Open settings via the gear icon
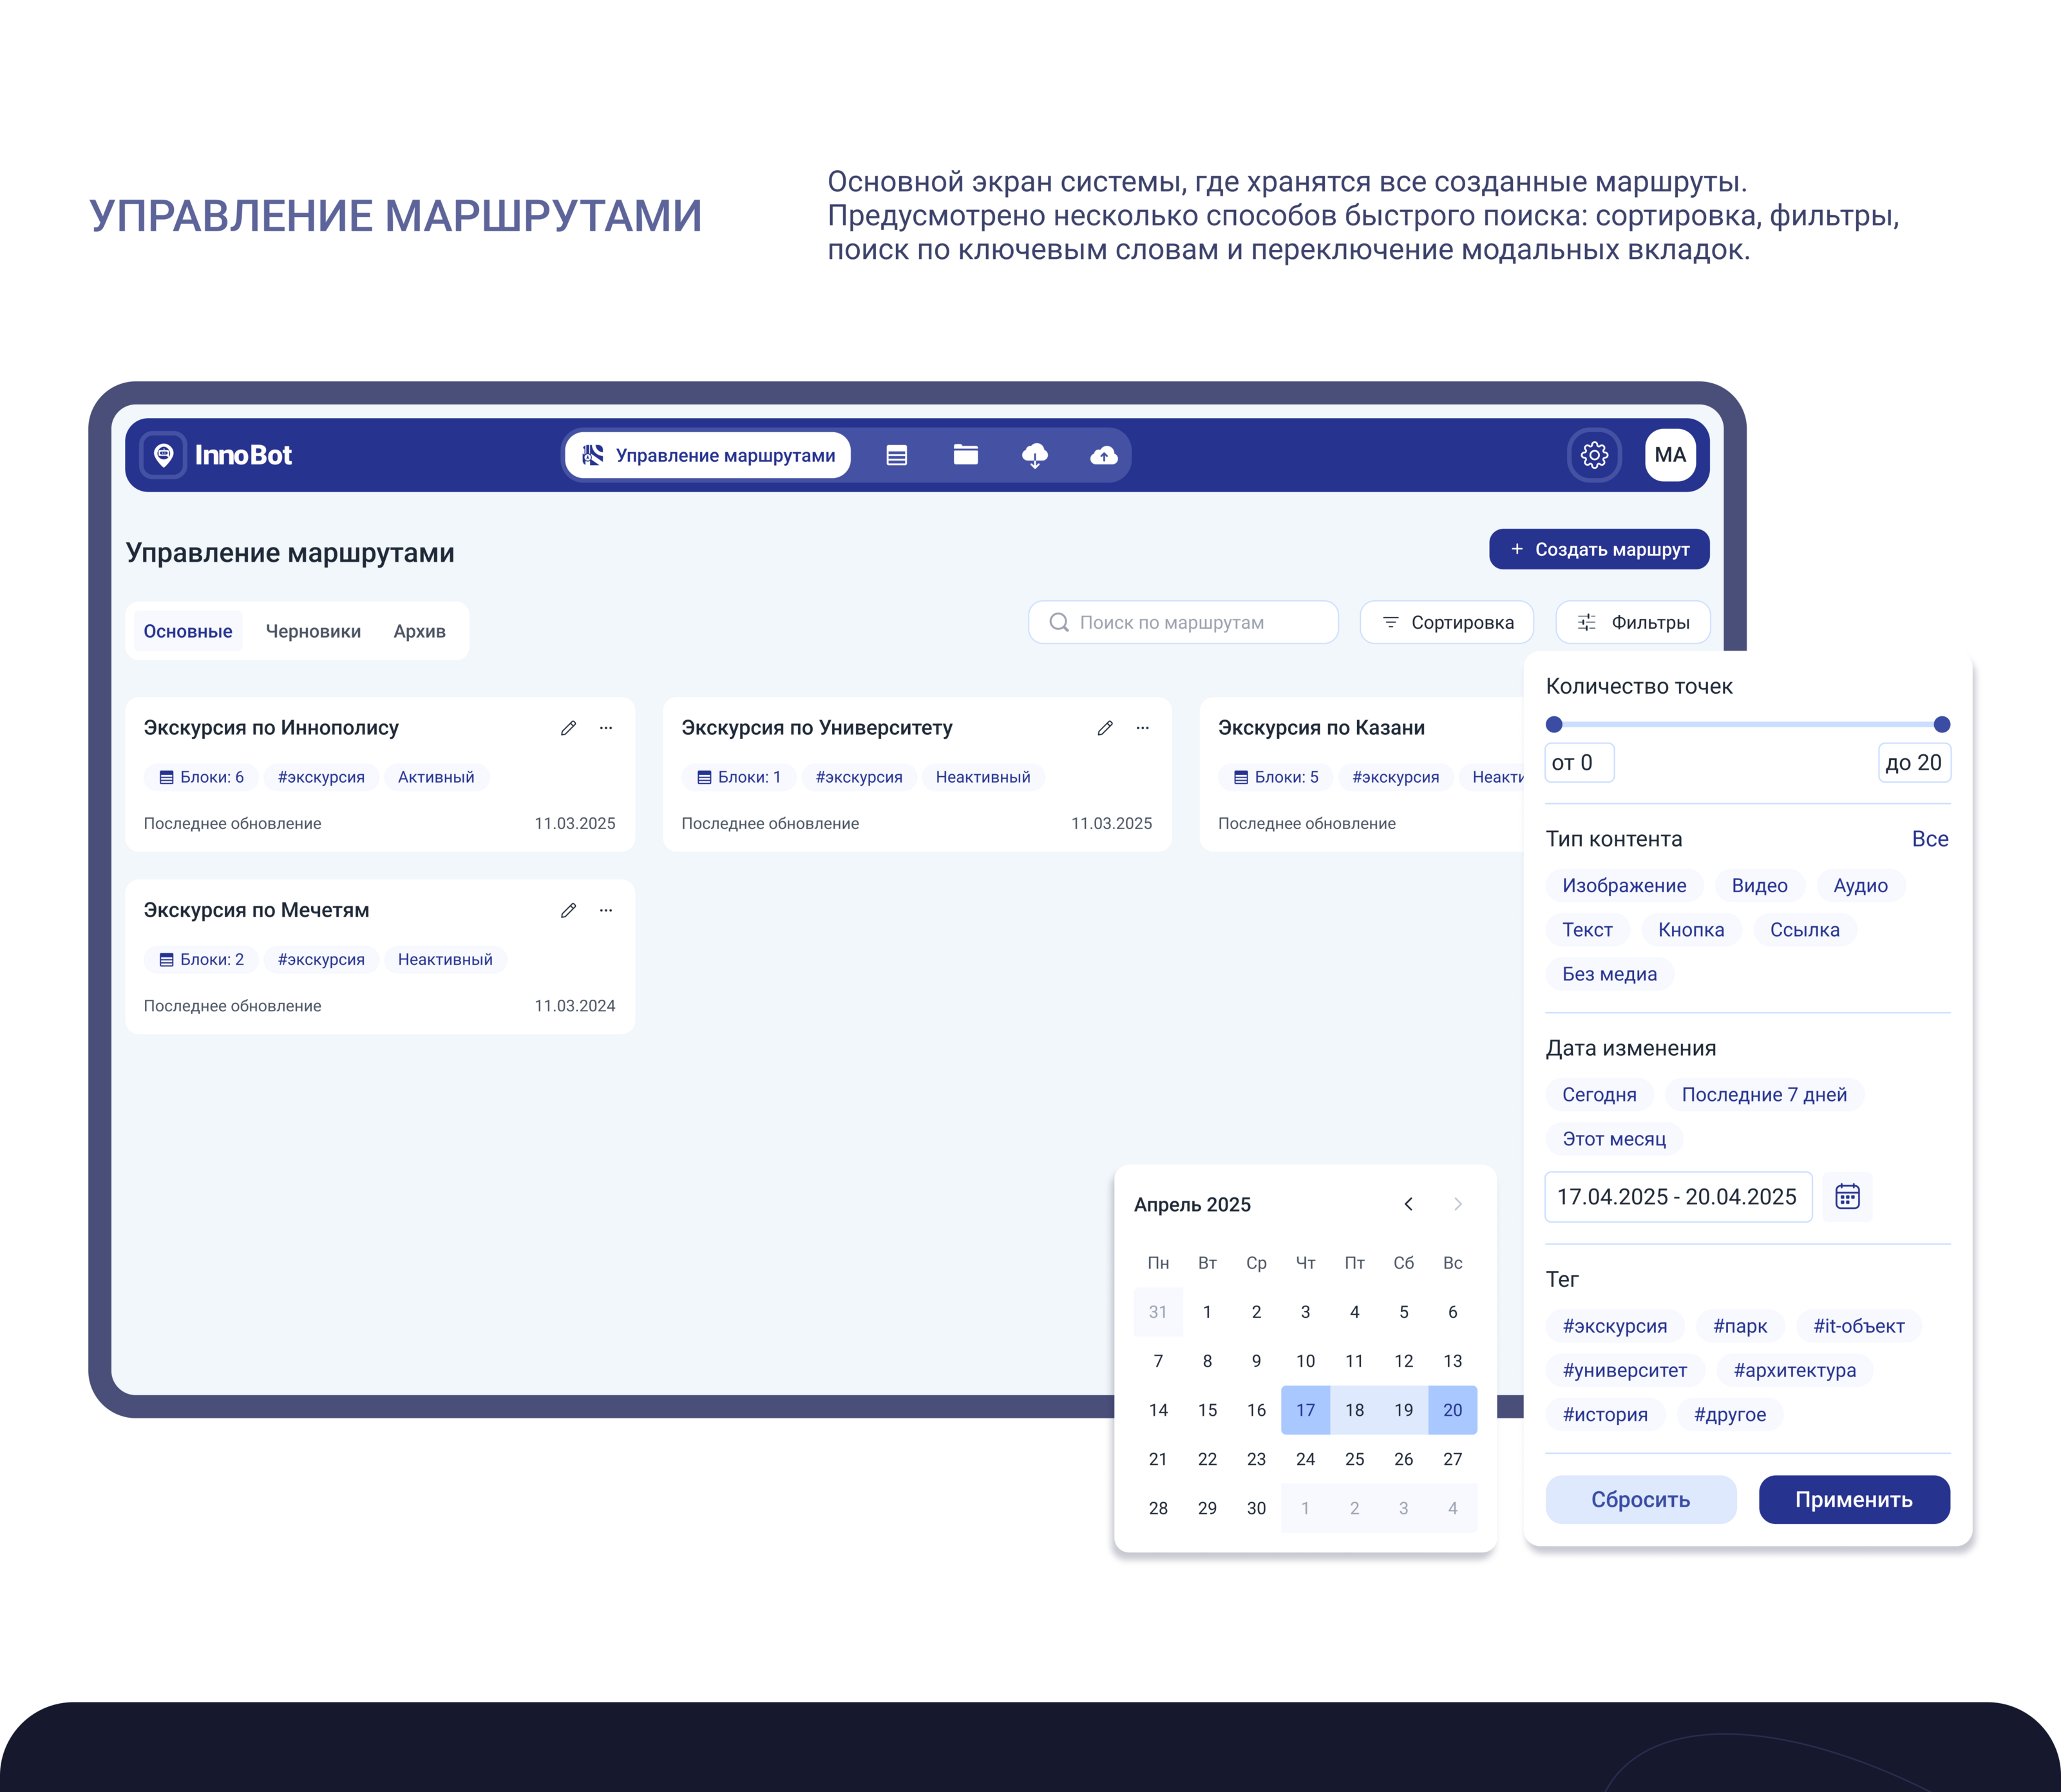 click(x=1594, y=456)
